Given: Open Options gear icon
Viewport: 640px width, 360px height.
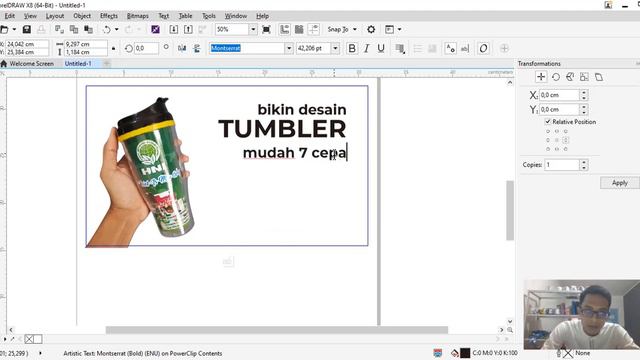Looking at the screenshot, I should tap(371, 29).
